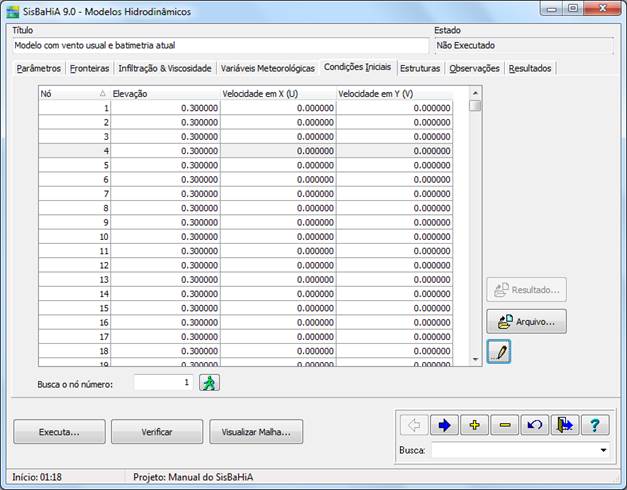Select Elevação cell for node 12

(166, 265)
